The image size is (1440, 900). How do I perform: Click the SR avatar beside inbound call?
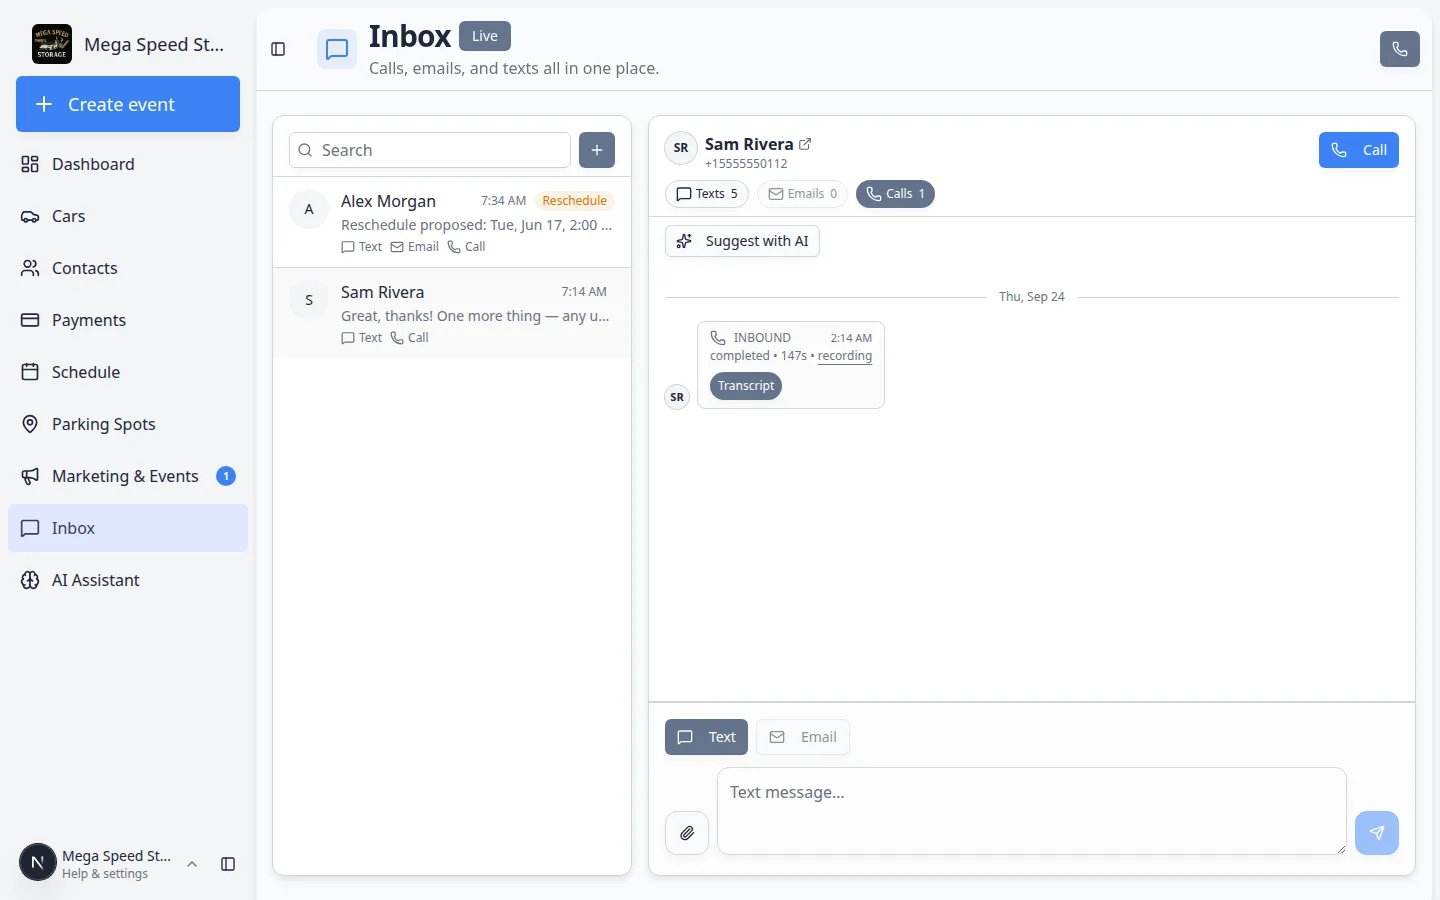(677, 397)
